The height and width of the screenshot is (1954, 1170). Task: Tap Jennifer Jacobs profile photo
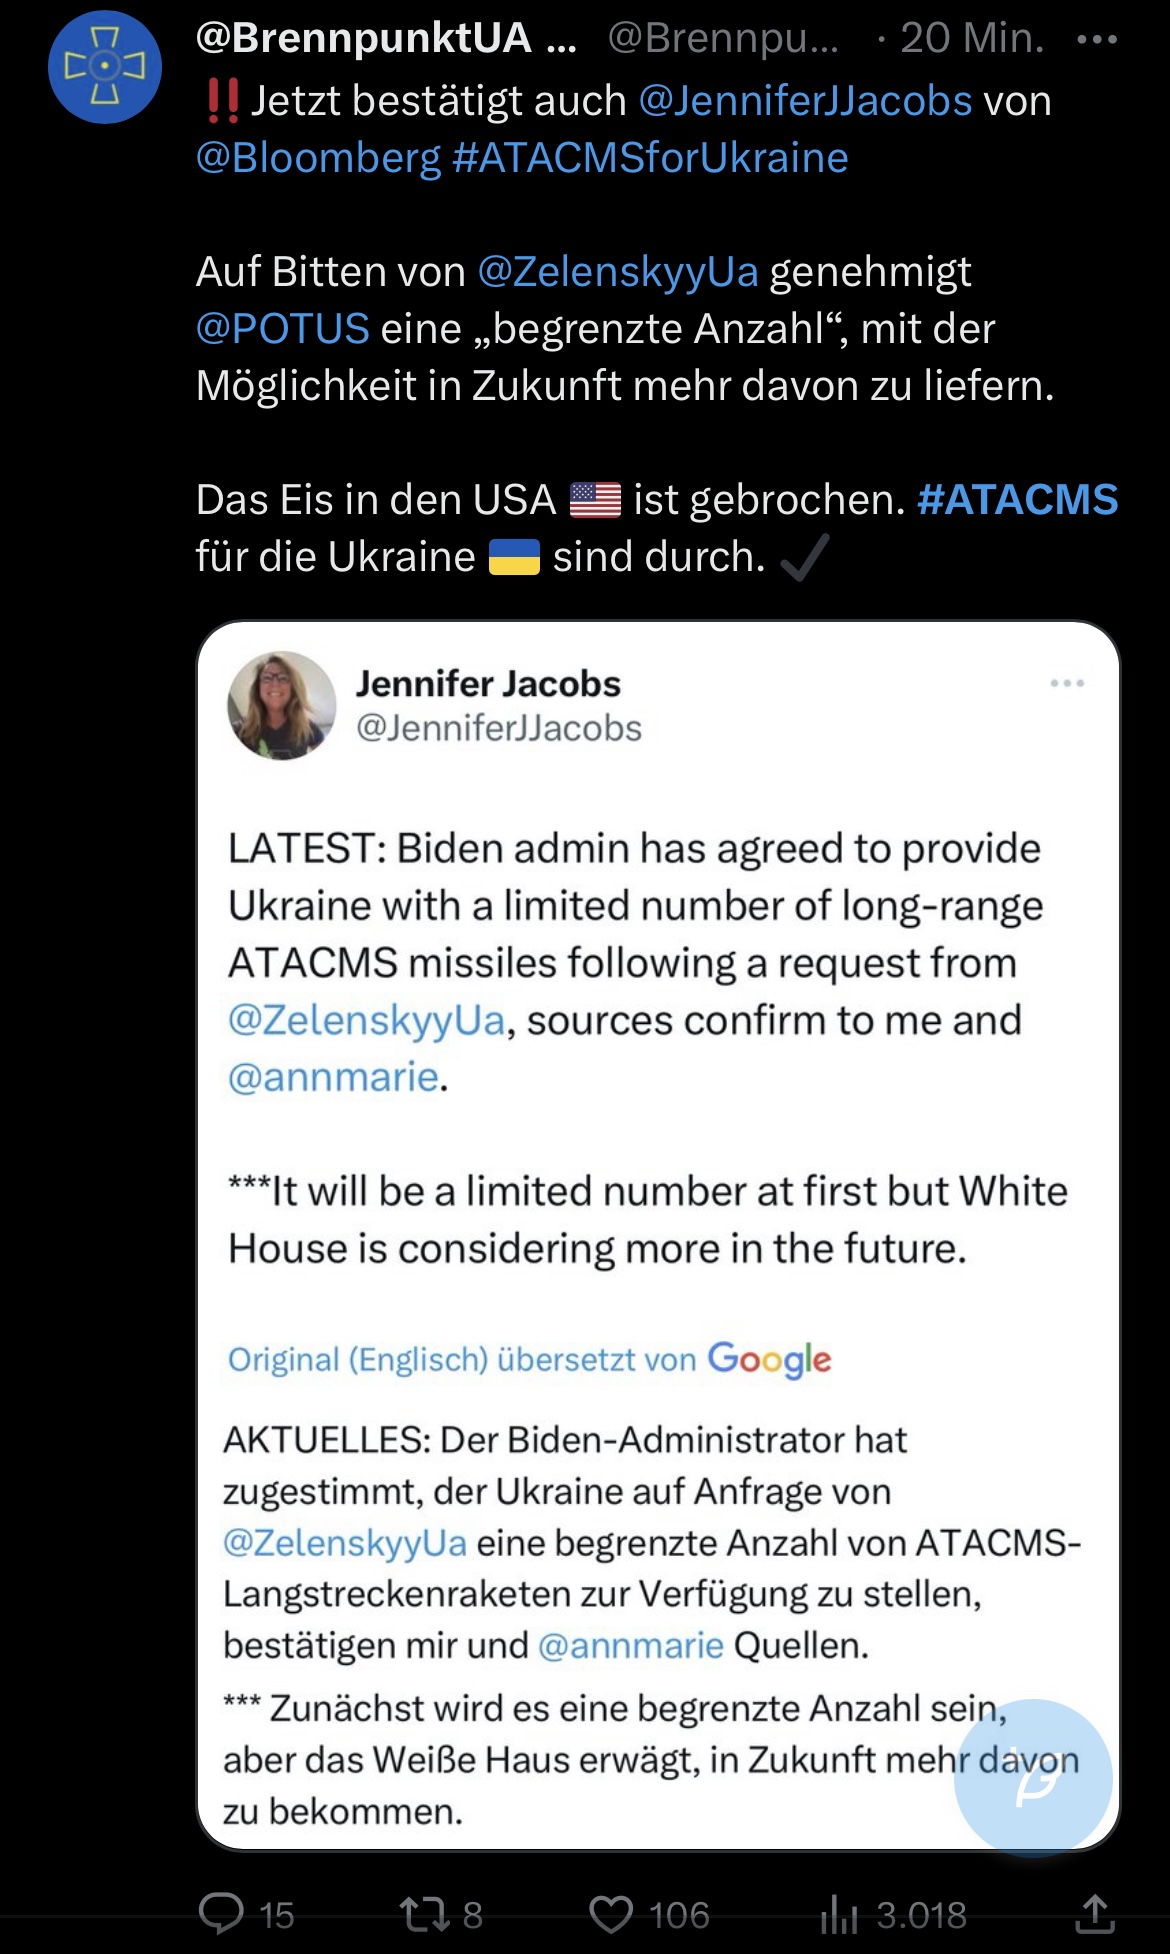(282, 706)
